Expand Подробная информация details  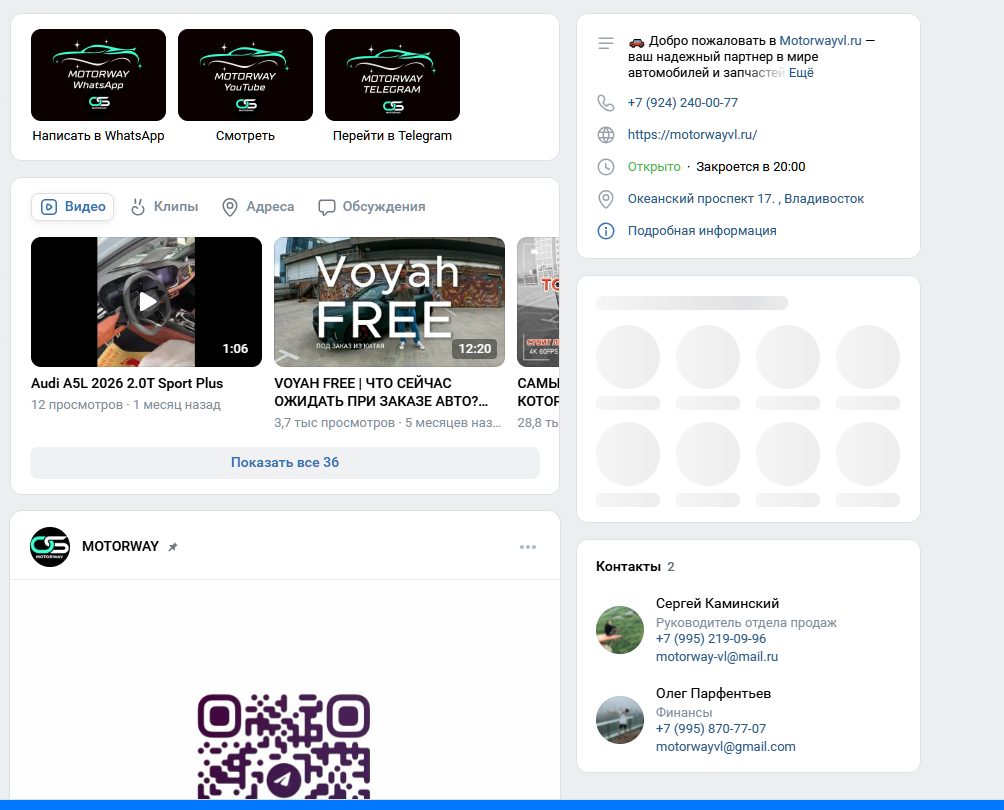[701, 231]
